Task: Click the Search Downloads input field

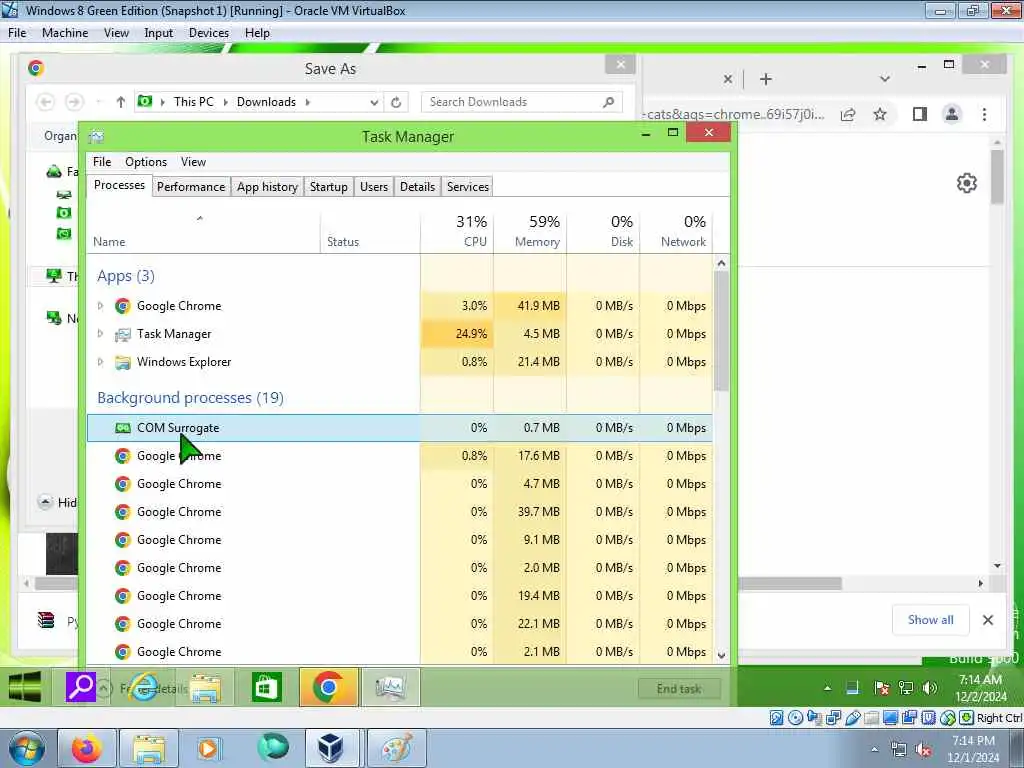Action: pos(521,102)
